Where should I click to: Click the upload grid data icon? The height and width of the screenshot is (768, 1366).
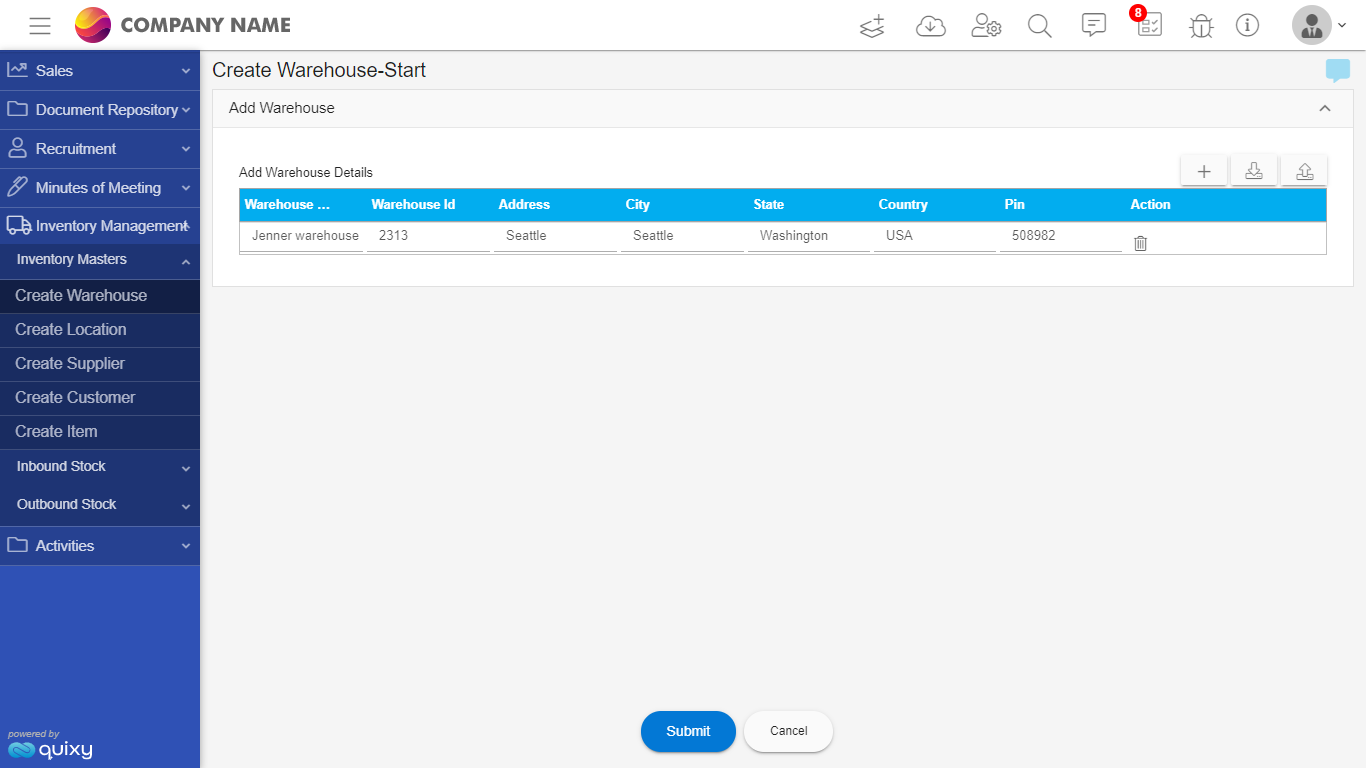[x=1304, y=171]
